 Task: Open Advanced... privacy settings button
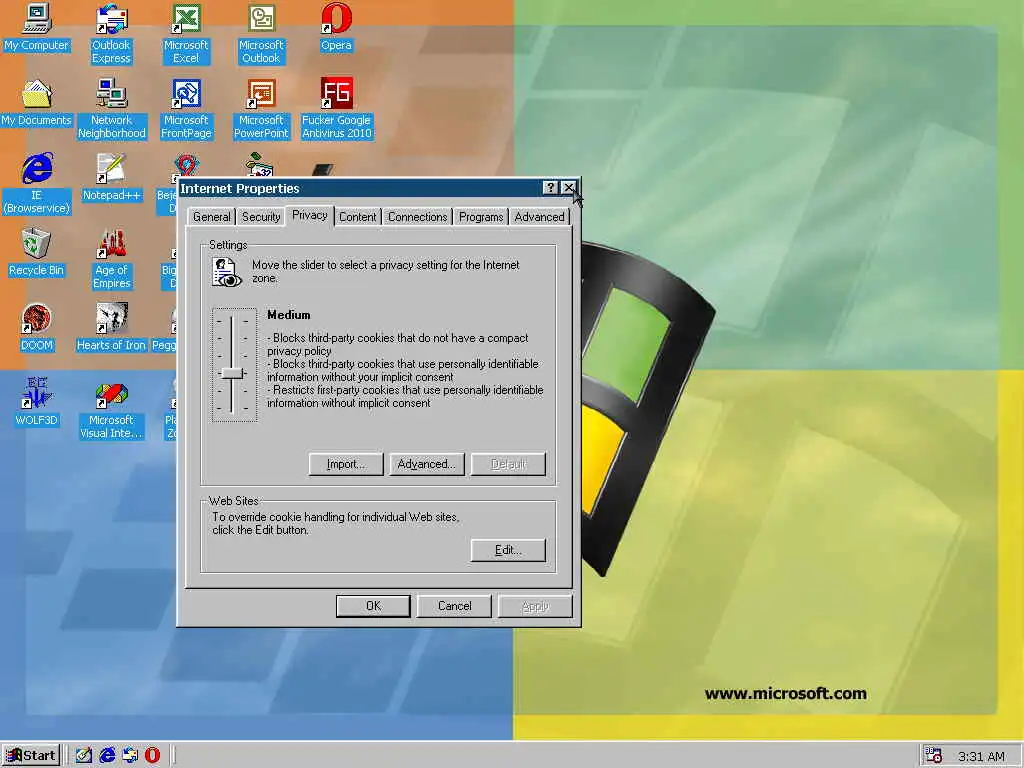(x=426, y=464)
